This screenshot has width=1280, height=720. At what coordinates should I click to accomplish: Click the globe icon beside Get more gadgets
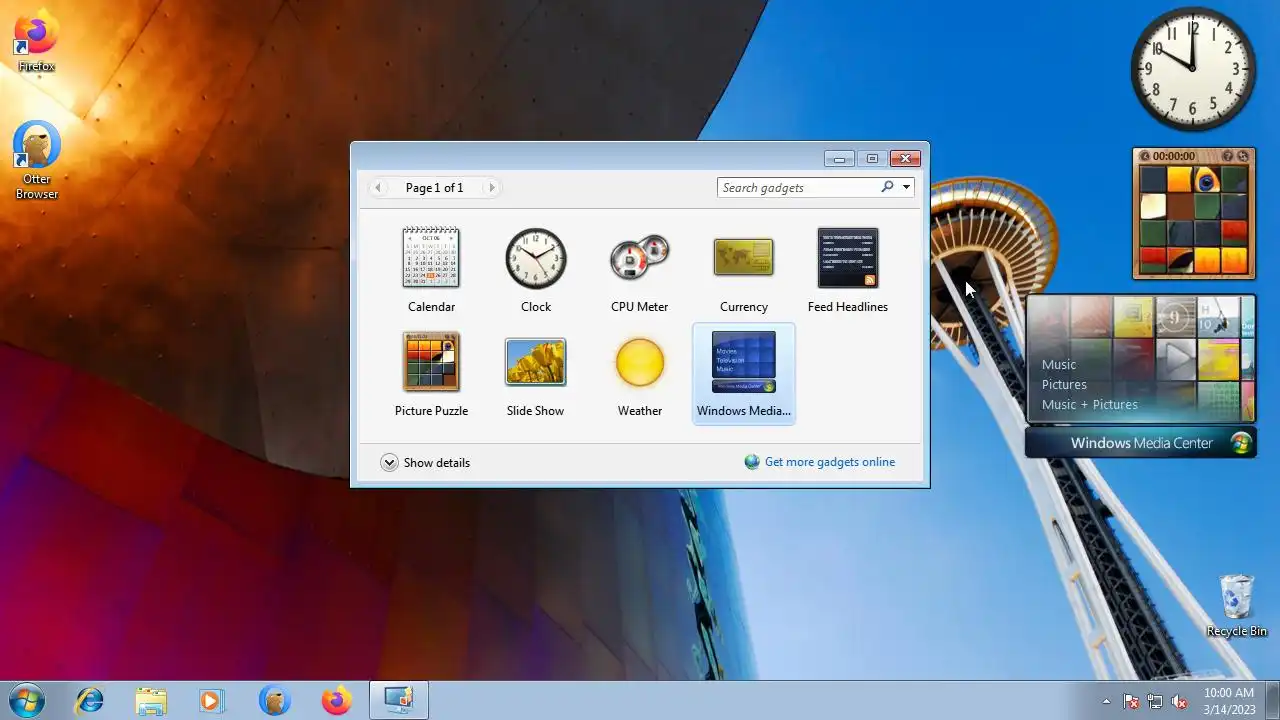(x=752, y=462)
